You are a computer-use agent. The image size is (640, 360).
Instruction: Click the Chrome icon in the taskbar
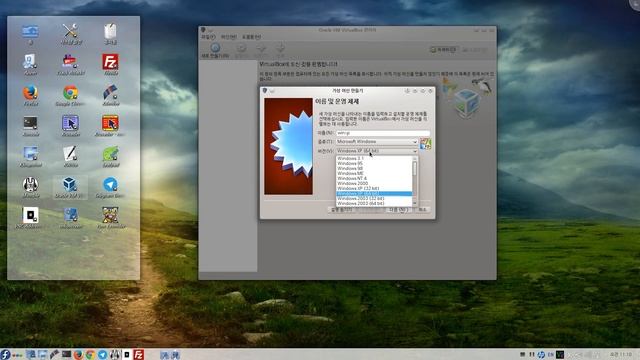click(x=90, y=354)
